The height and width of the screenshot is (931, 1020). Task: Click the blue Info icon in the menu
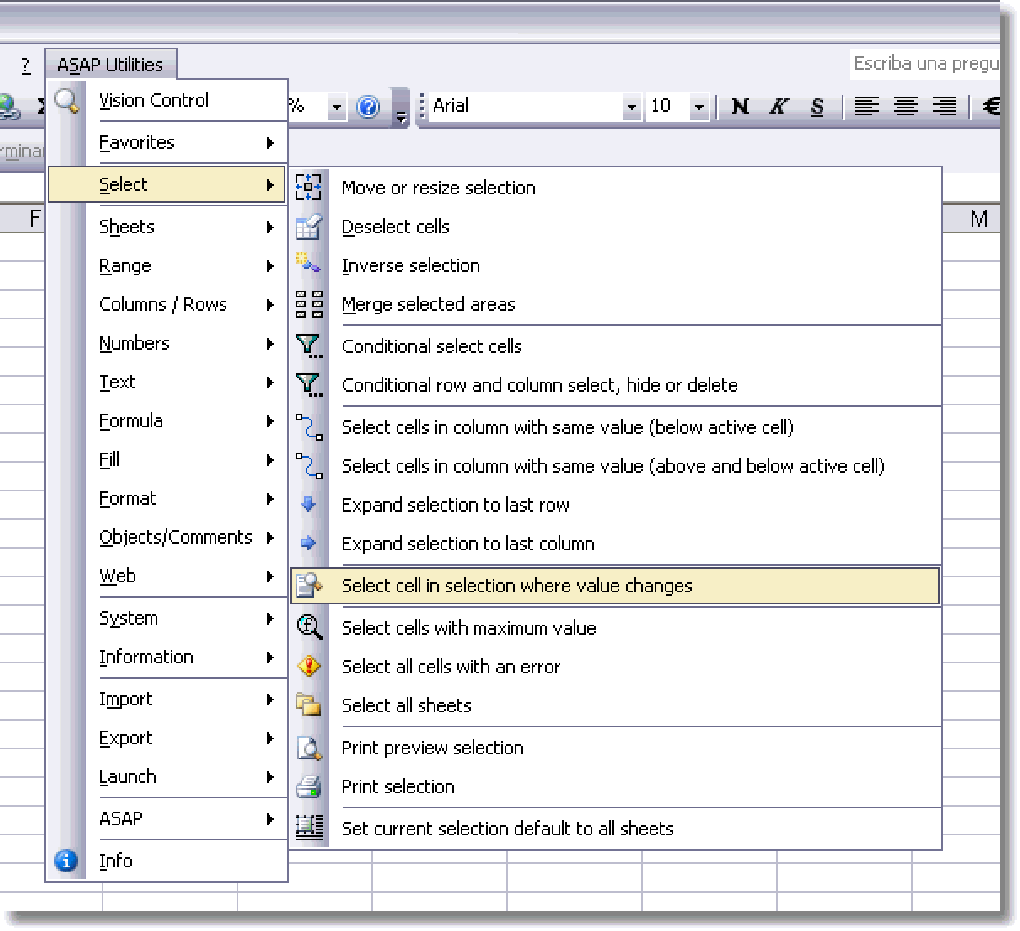66,860
